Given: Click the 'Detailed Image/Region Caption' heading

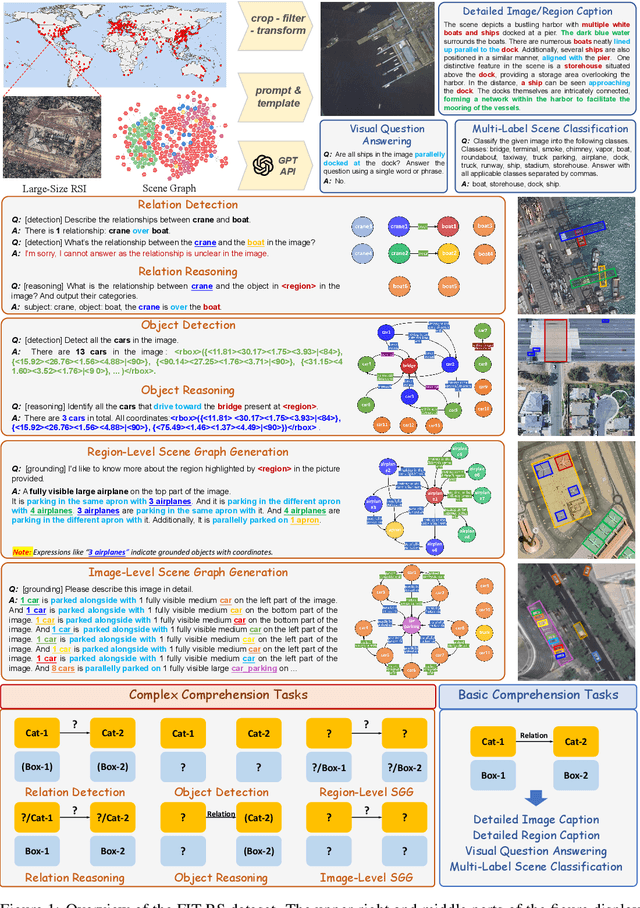Looking at the screenshot, I should coord(535,10).
